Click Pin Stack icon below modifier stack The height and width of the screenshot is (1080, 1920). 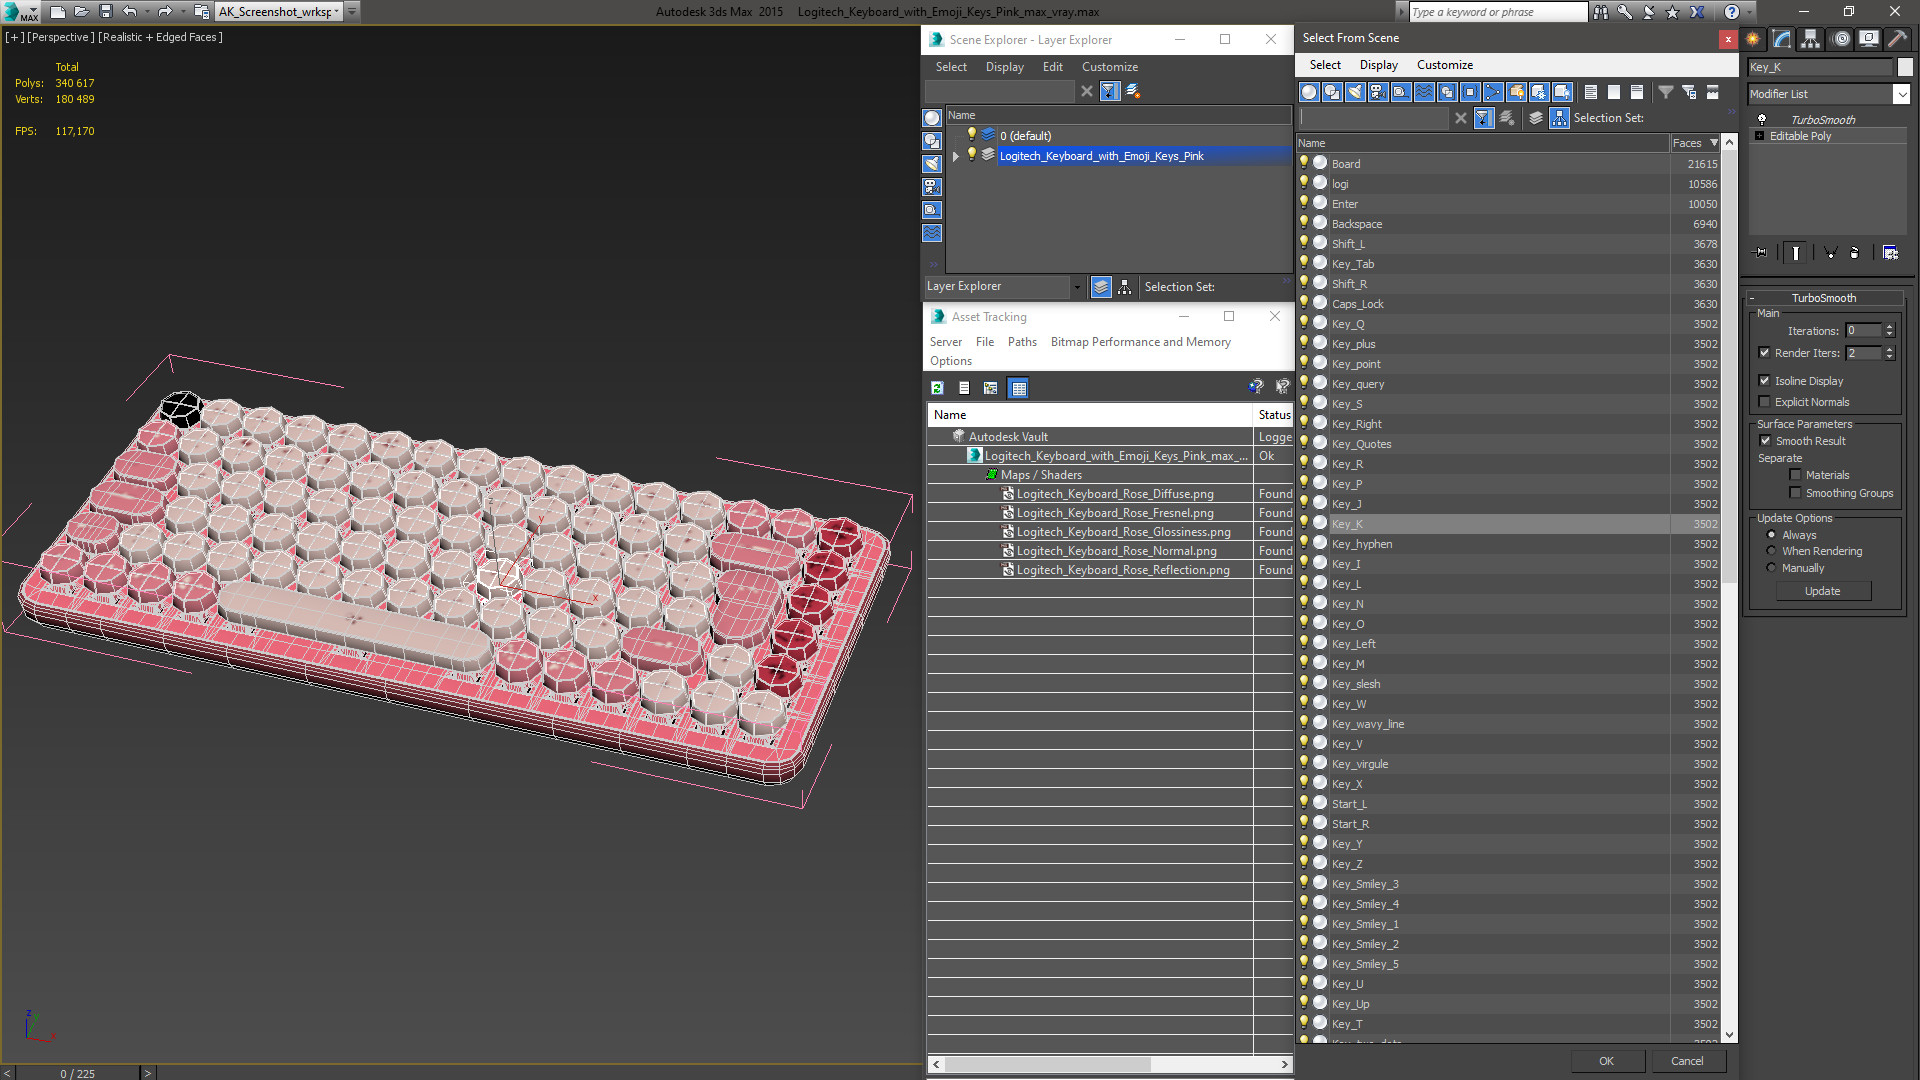coord(1761,253)
